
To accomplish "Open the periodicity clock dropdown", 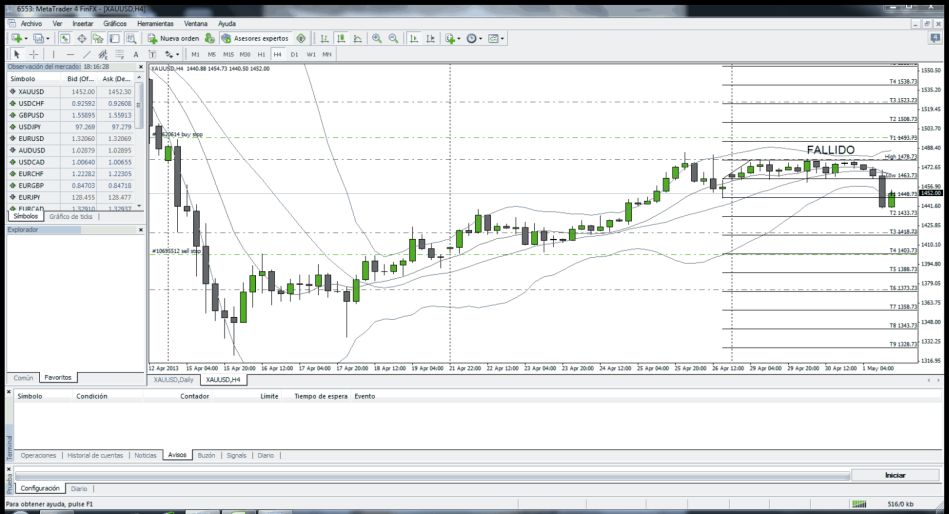I will point(481,38).
